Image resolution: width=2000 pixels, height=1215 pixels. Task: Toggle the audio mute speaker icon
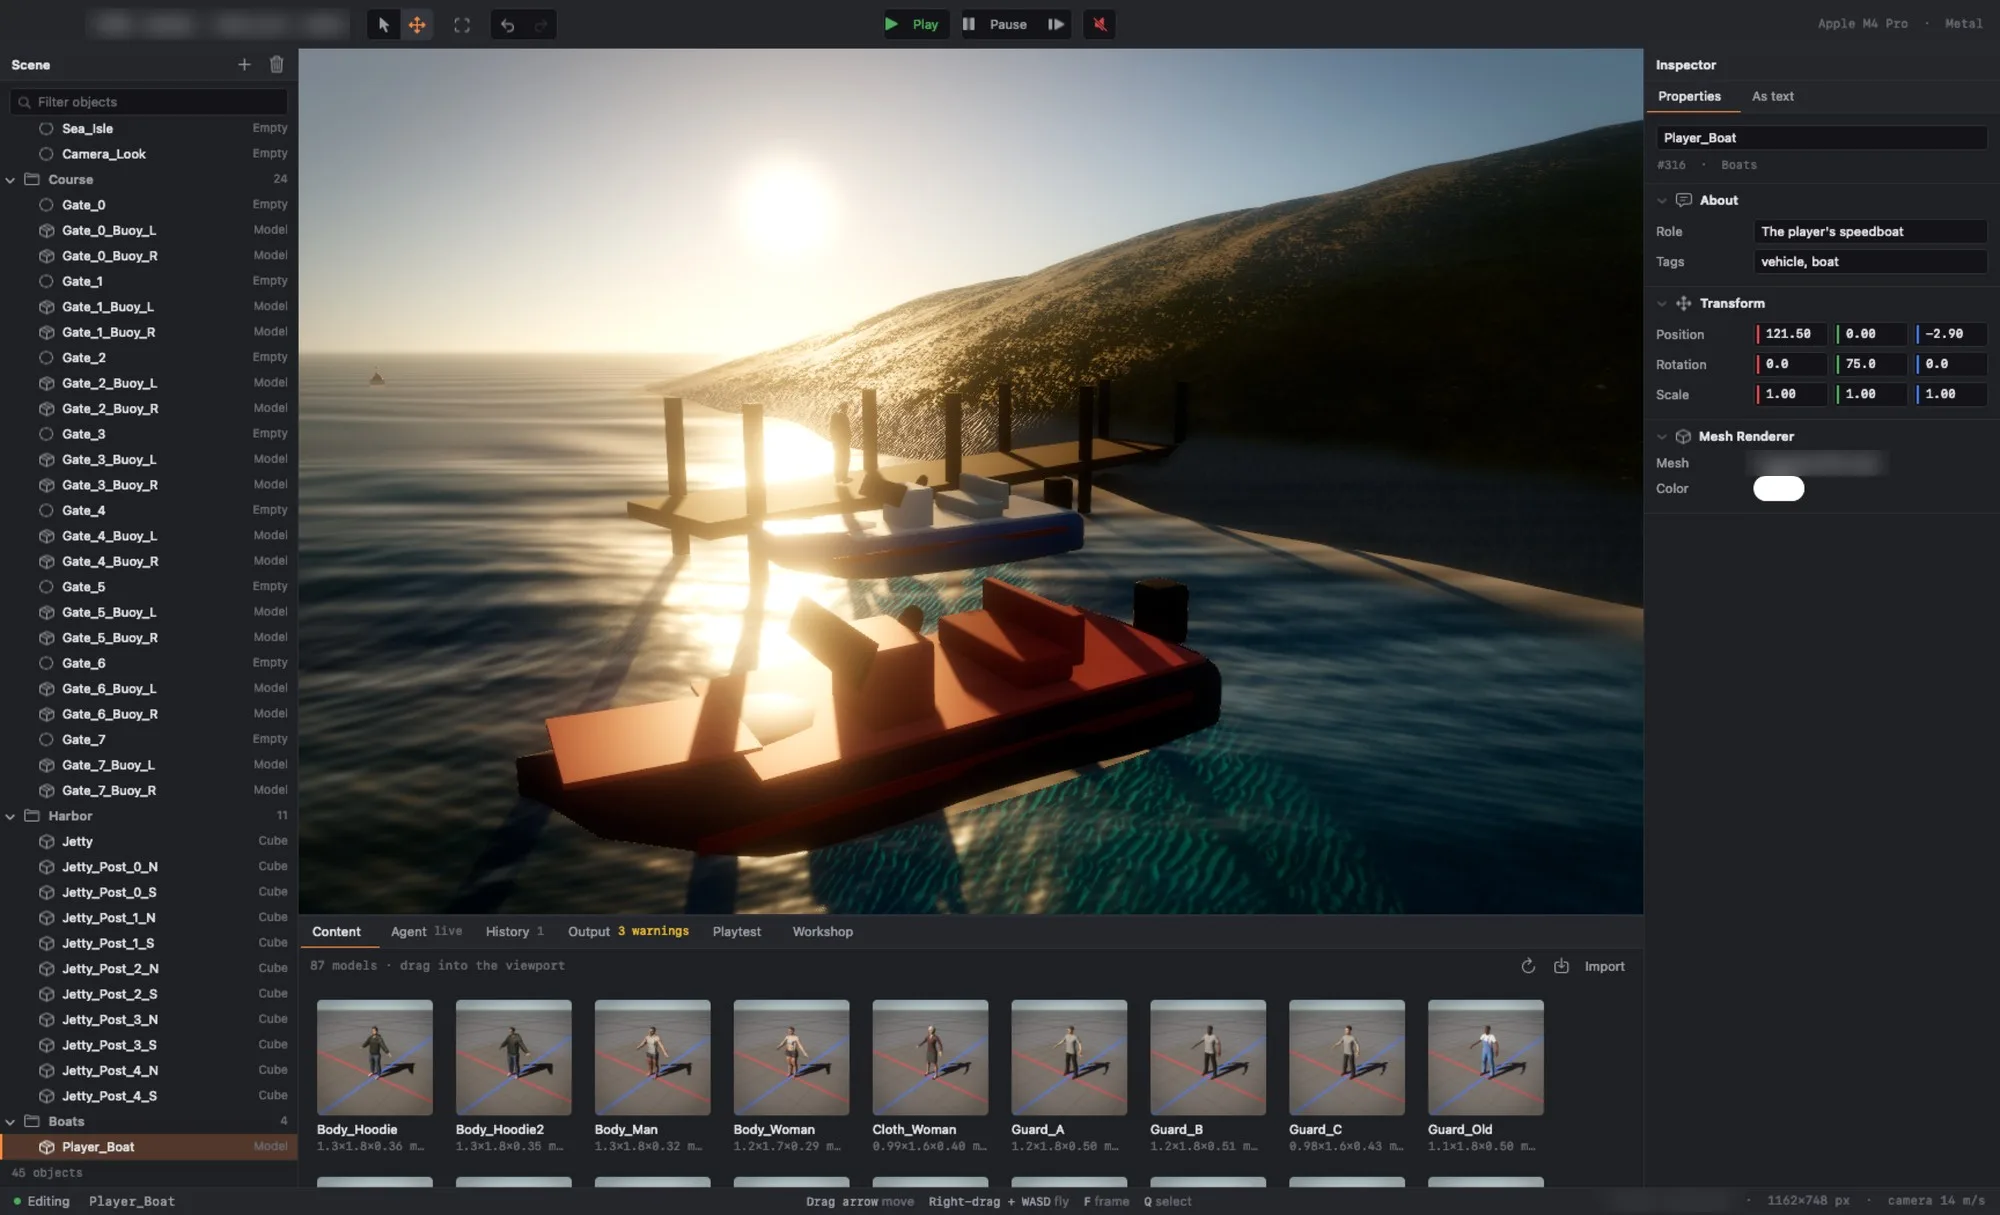pos(1099,25)
